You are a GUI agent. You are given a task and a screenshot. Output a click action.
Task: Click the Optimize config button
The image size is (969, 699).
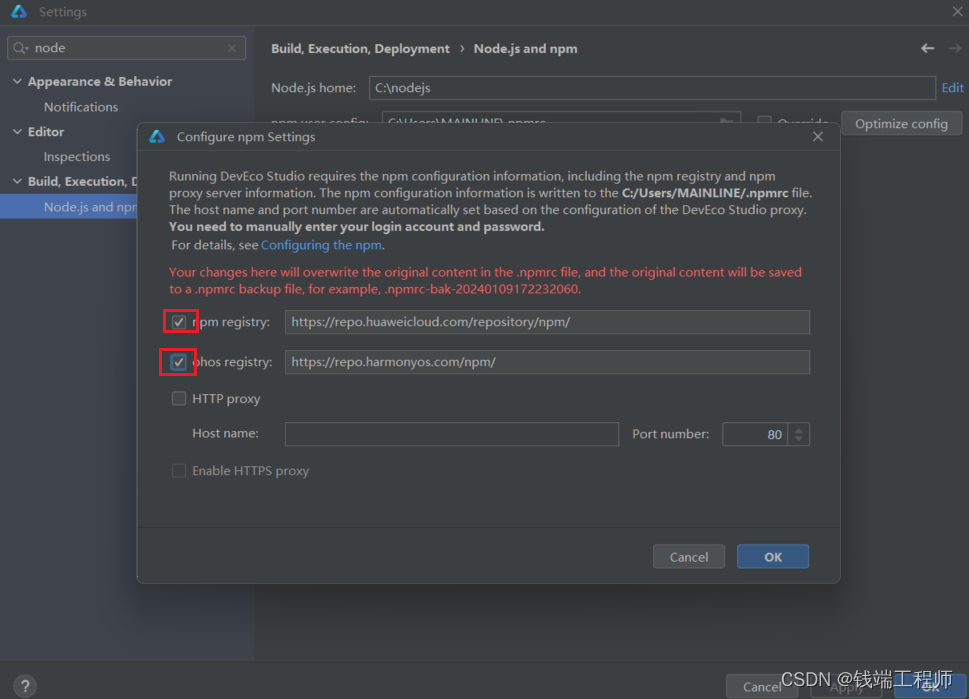tap(901, 124)
